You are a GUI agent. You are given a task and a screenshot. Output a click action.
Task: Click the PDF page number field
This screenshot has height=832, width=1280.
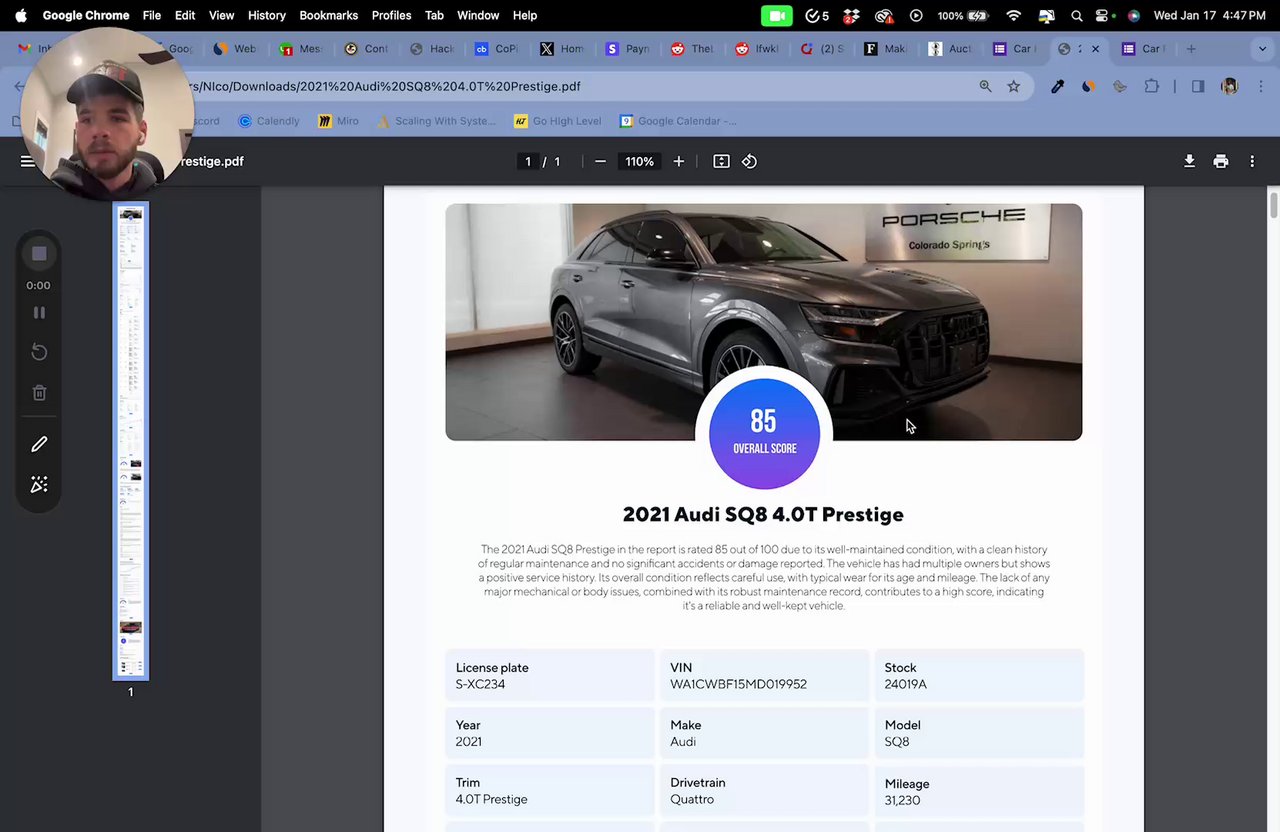pyautogui.click(x=528, y=161)
